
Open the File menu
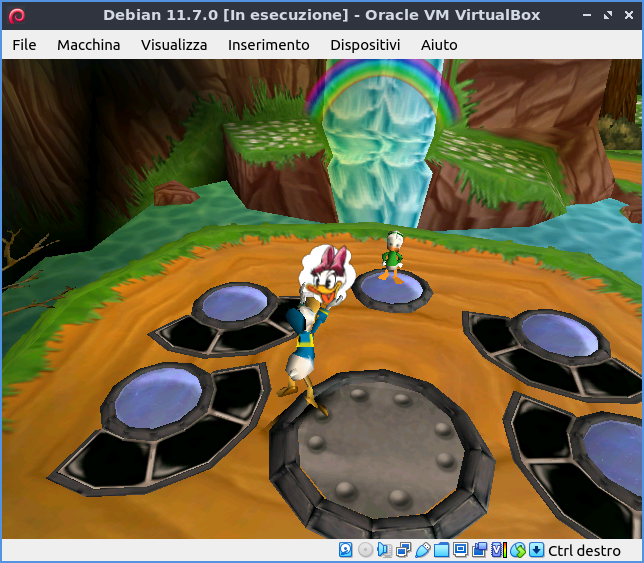pyautogui.click(x=24, y=45)
